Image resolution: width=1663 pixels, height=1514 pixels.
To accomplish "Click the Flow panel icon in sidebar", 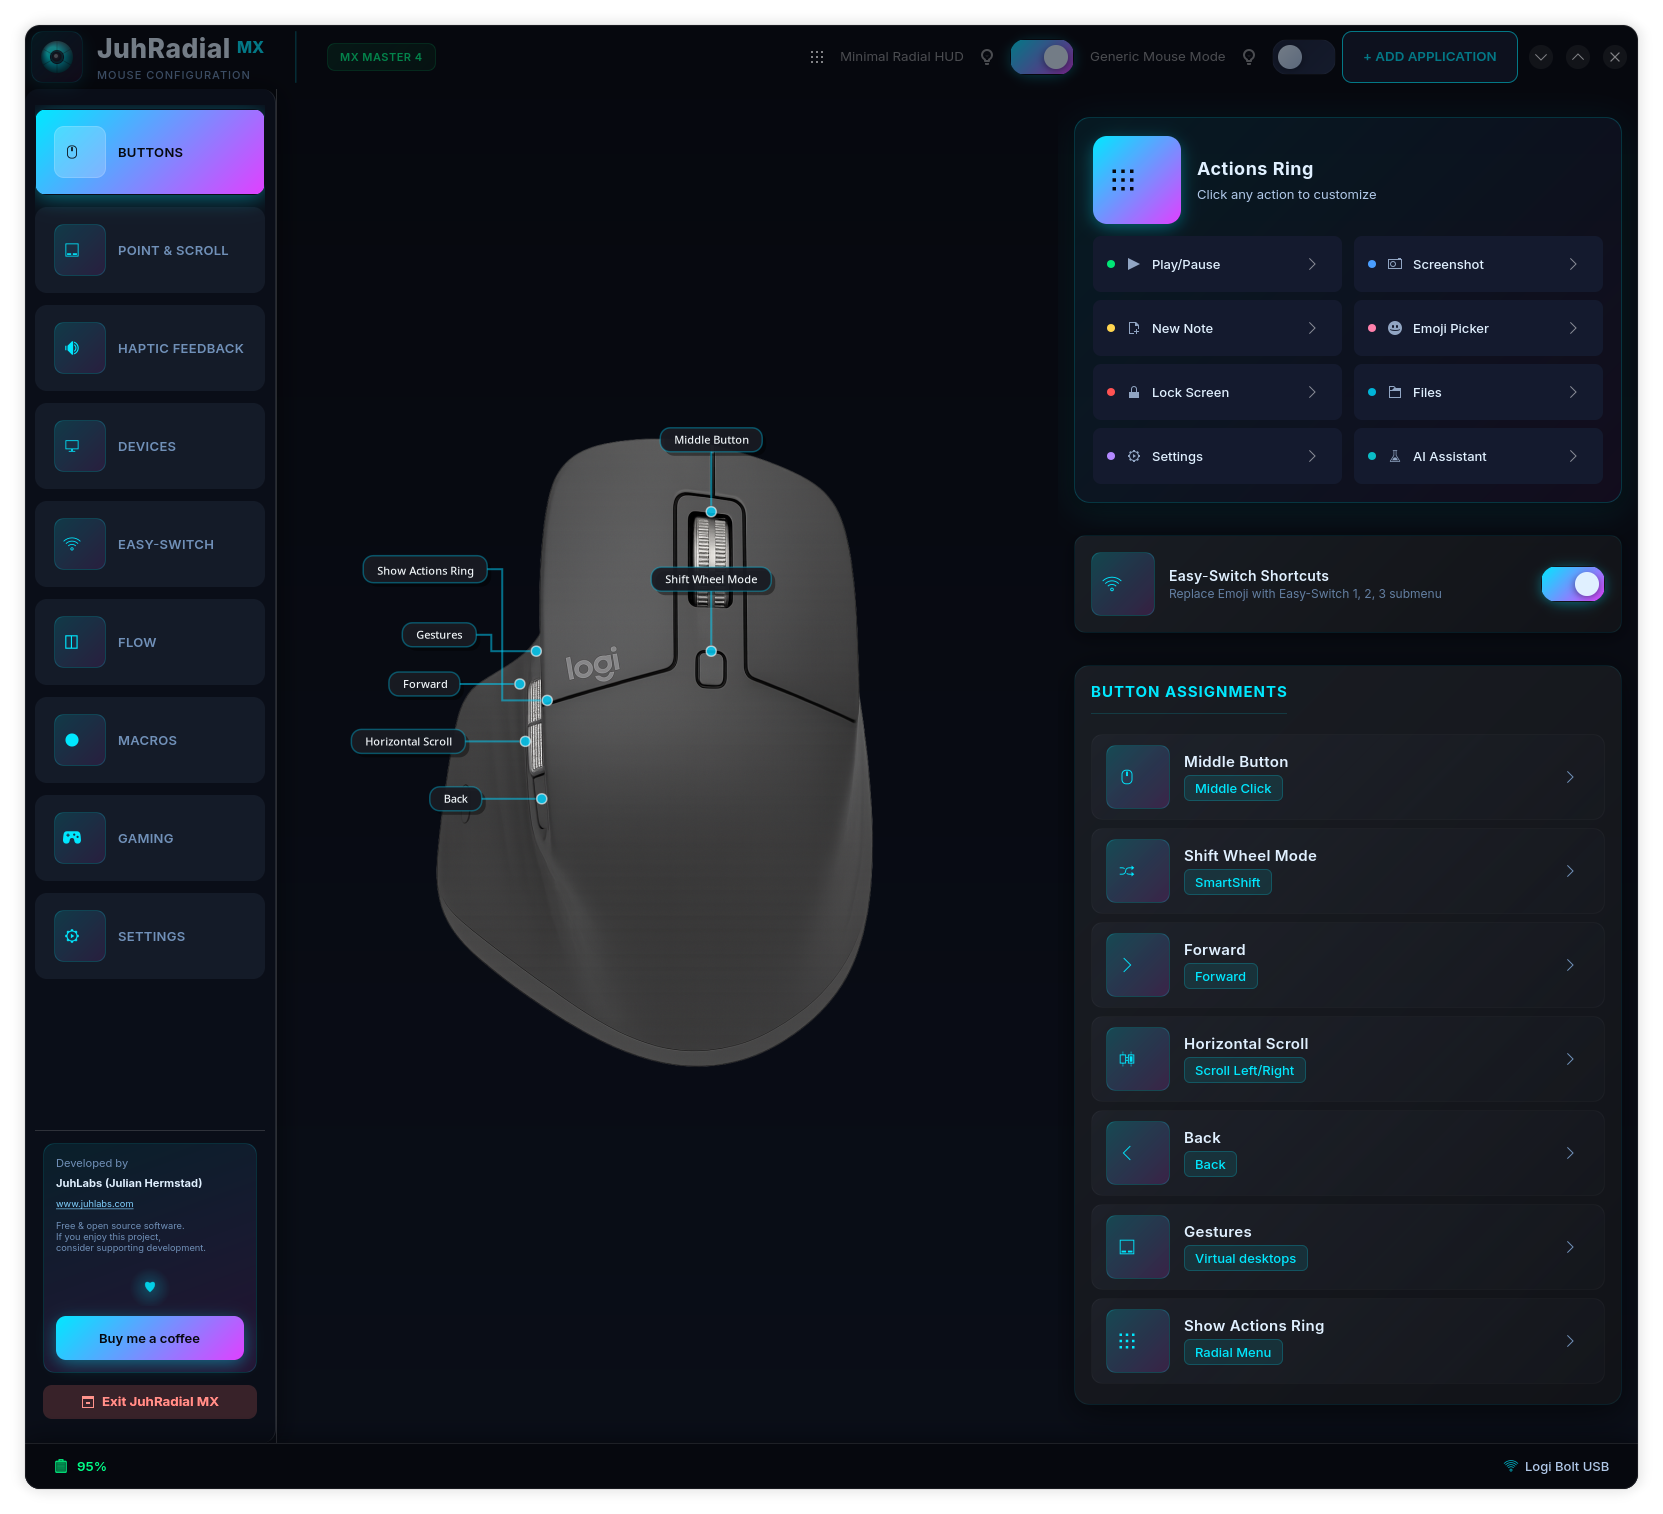I will [x=80, y=642].
